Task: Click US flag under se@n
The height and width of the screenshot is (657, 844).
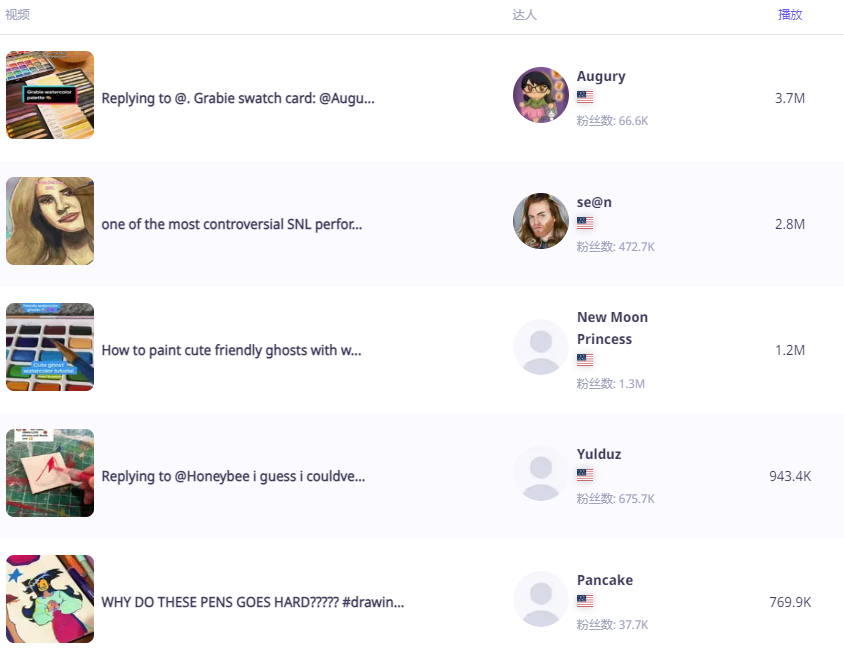Action: (585, 223)
